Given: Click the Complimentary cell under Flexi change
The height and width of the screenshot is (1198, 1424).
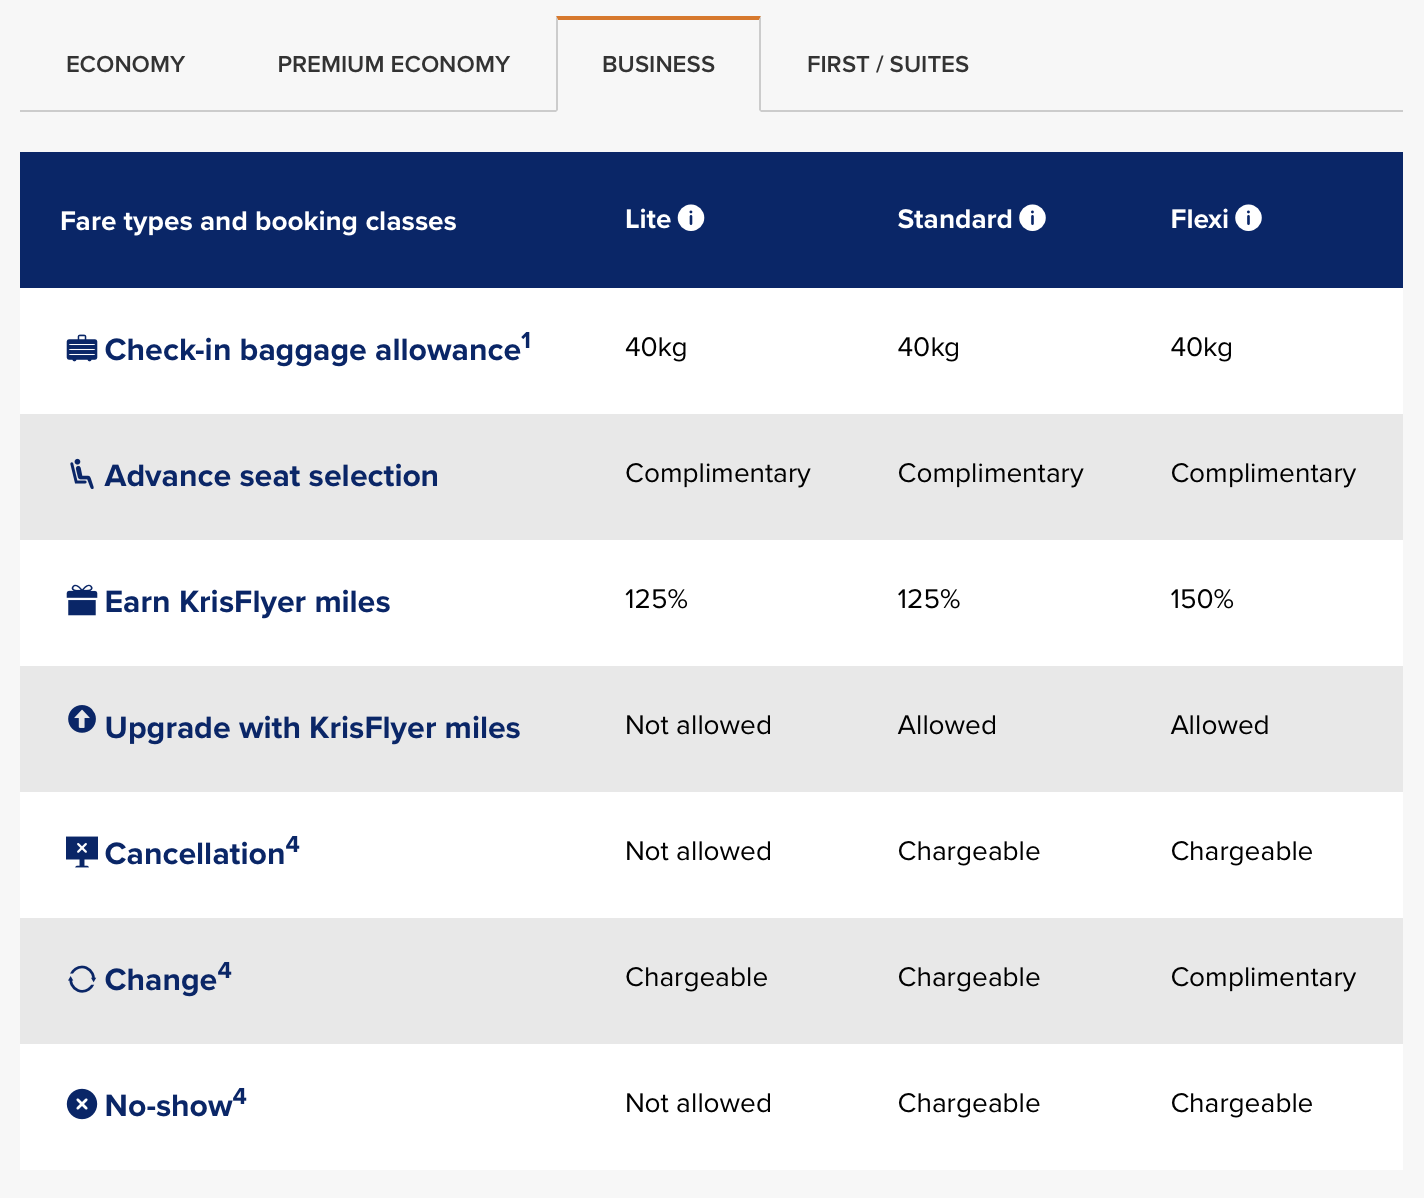Looking at the screenshot, I should point(1262,977).
